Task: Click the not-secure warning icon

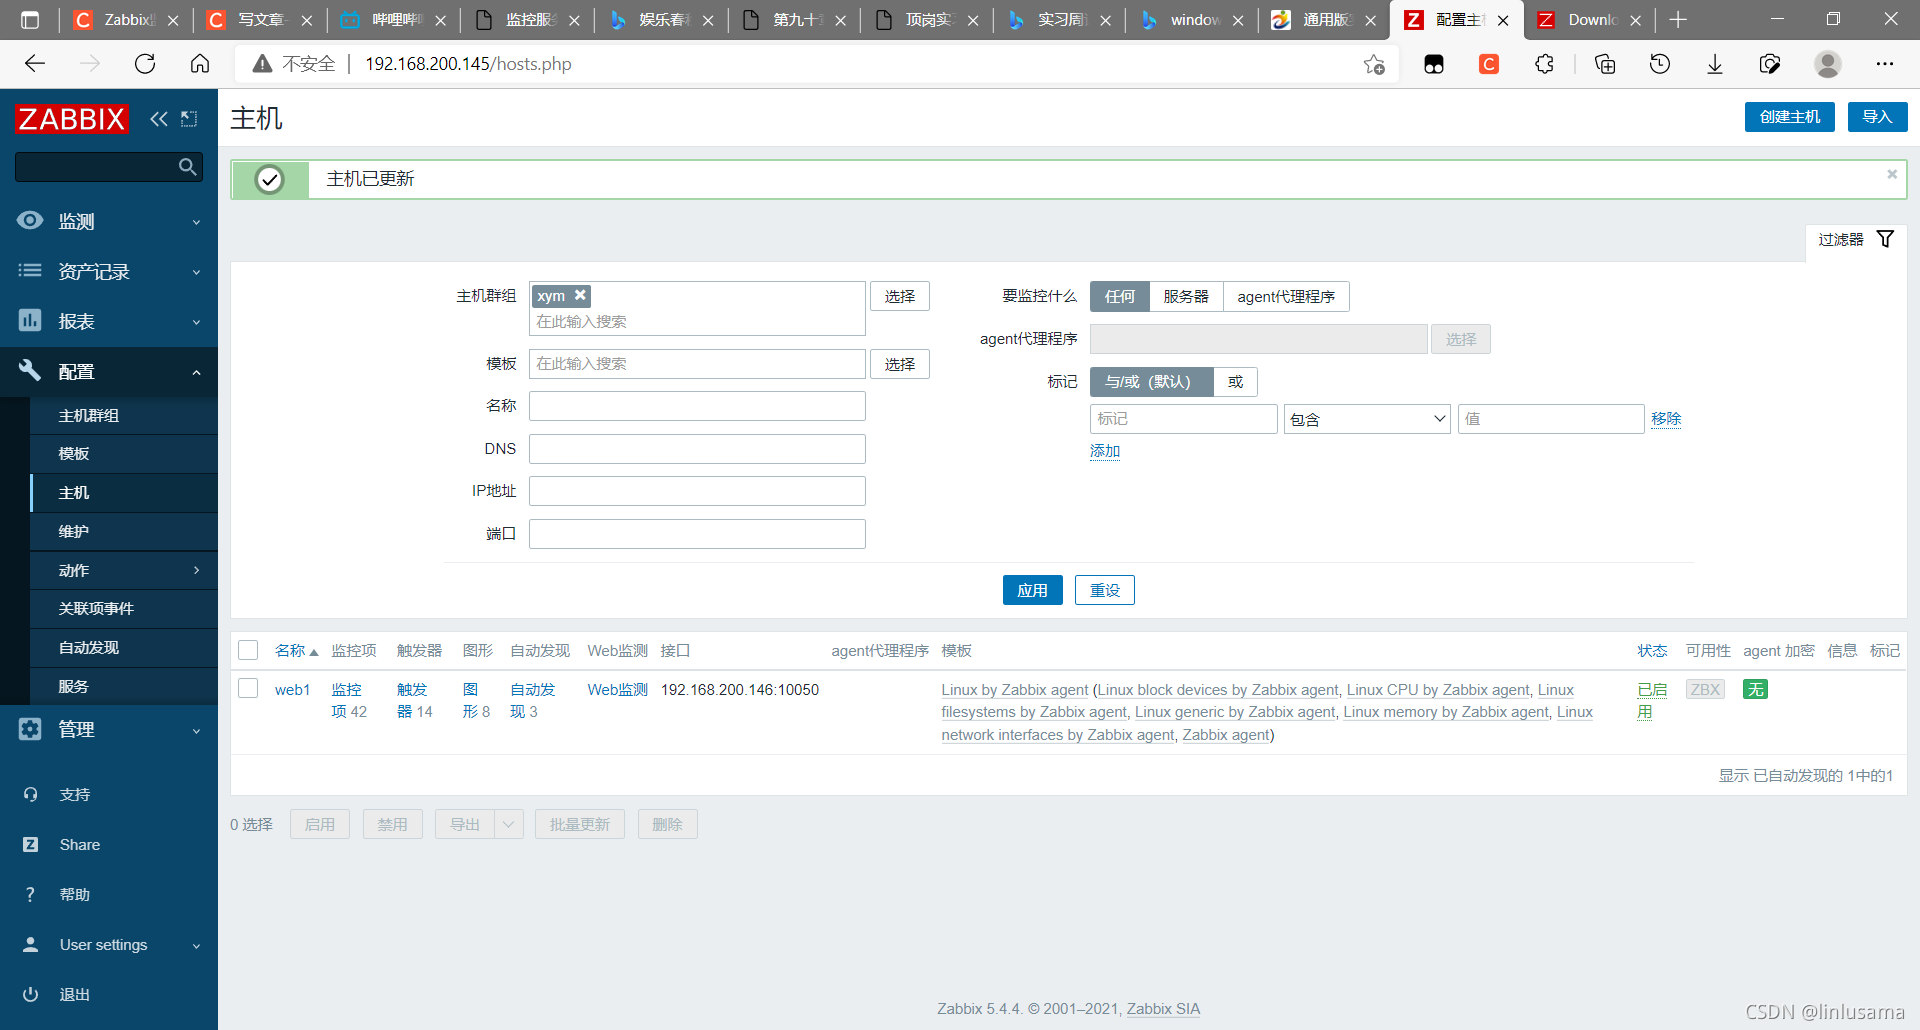Action: click(x=262, y=64)
